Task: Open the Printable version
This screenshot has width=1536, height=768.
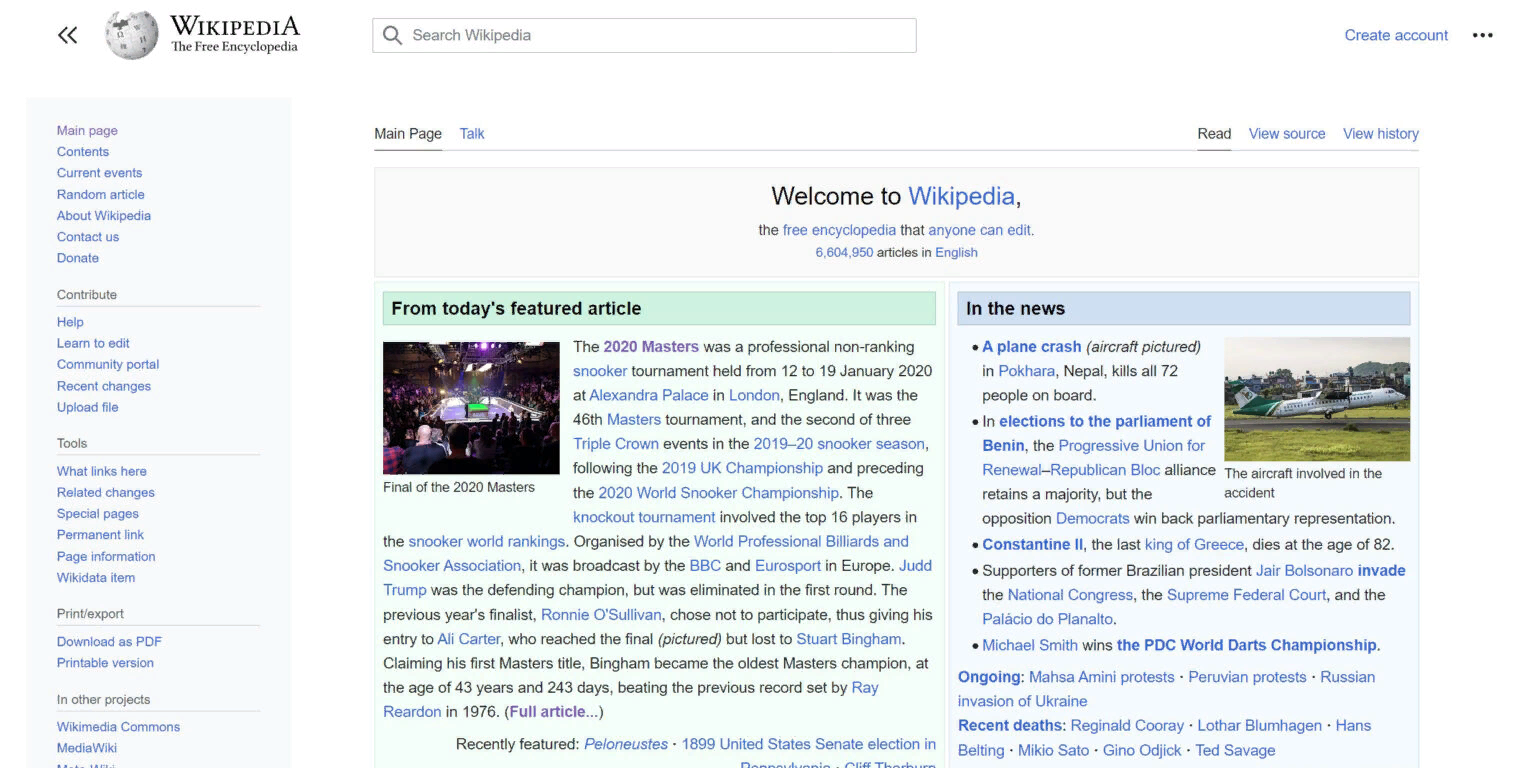Action: pos(105,663)
